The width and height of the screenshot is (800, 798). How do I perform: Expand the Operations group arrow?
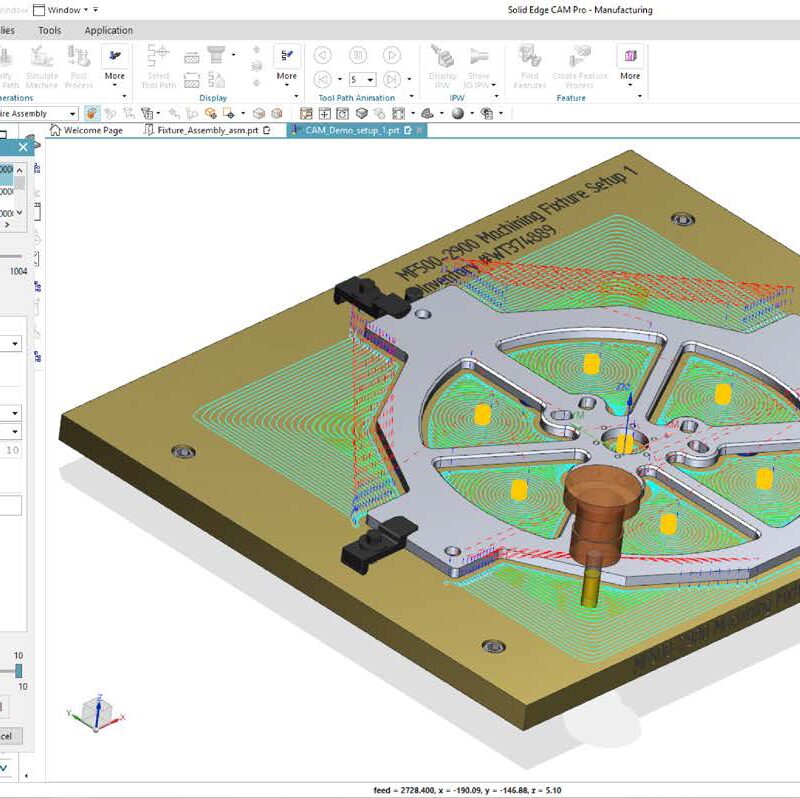click(x=124, y=96)
